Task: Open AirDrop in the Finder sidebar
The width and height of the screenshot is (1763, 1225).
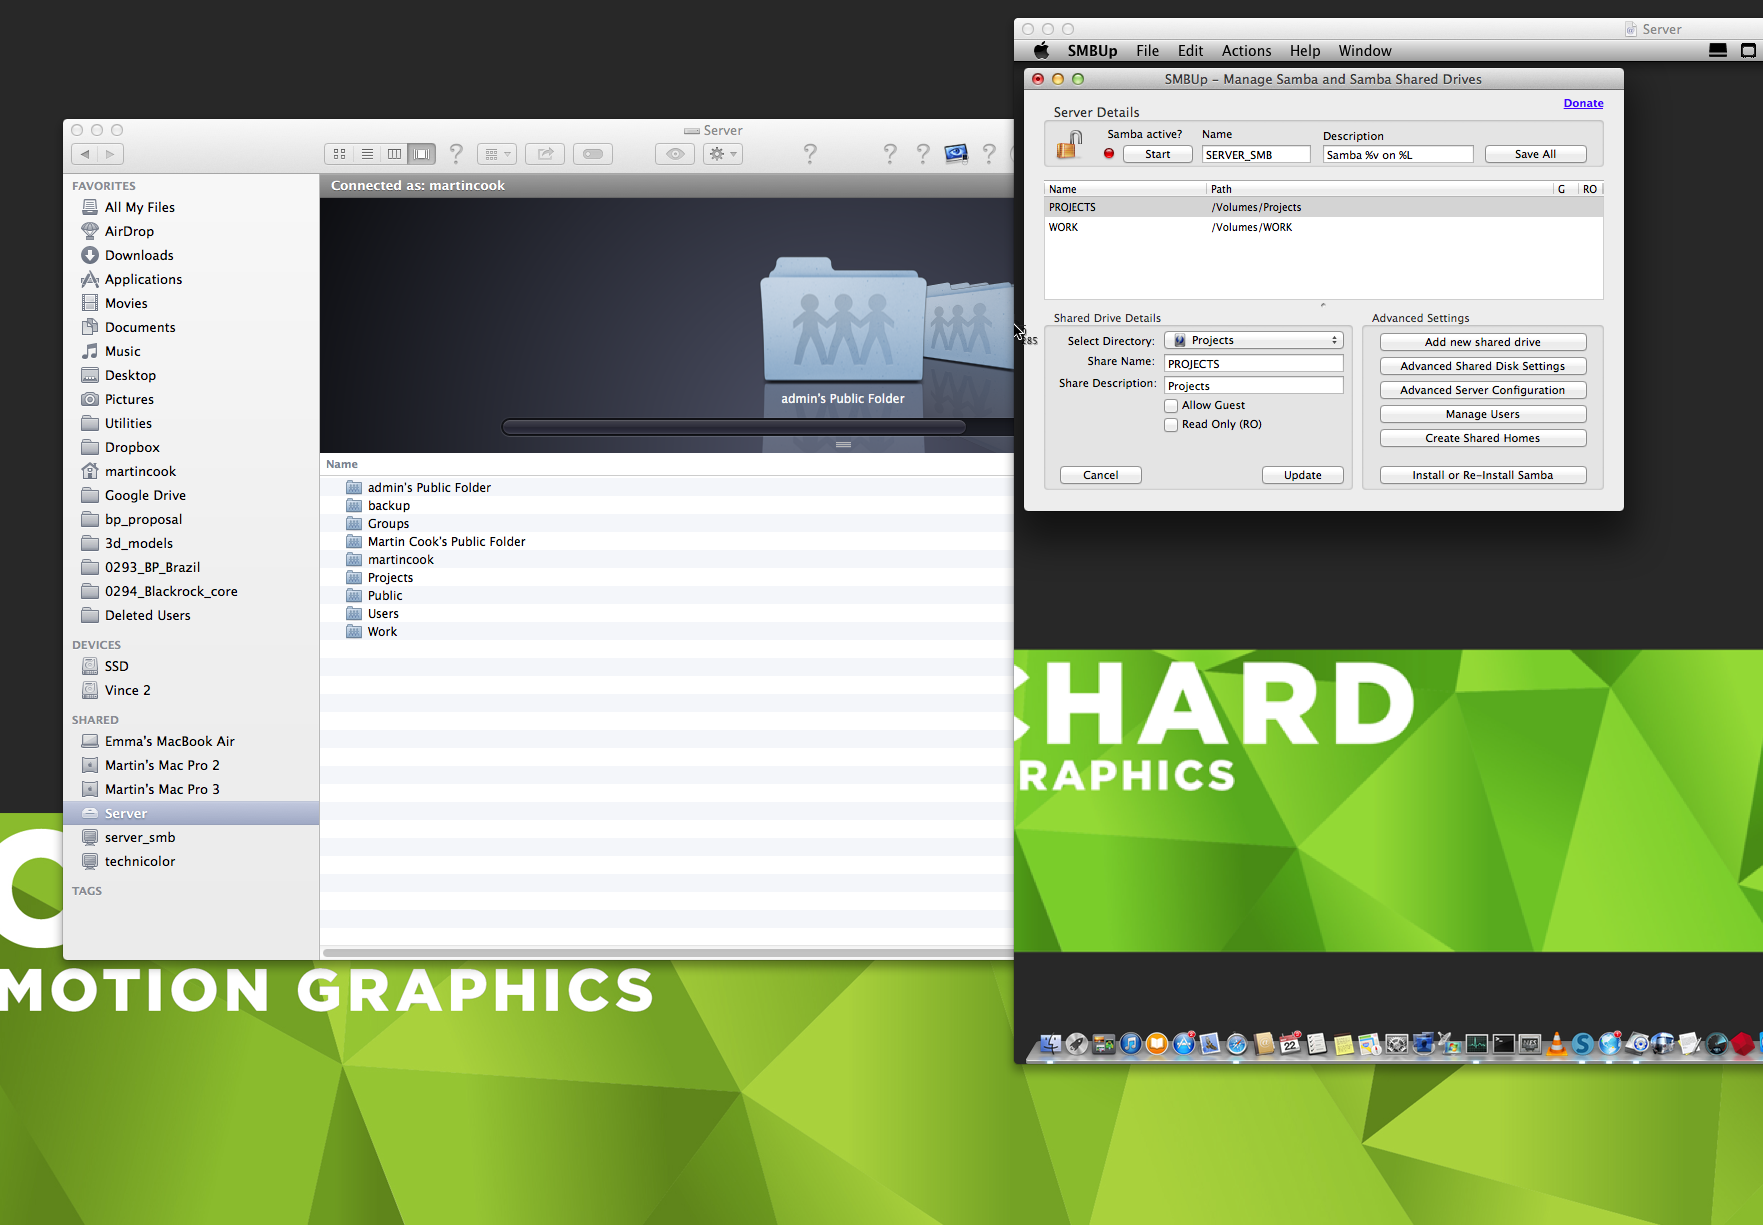Action: coord(129,231)
